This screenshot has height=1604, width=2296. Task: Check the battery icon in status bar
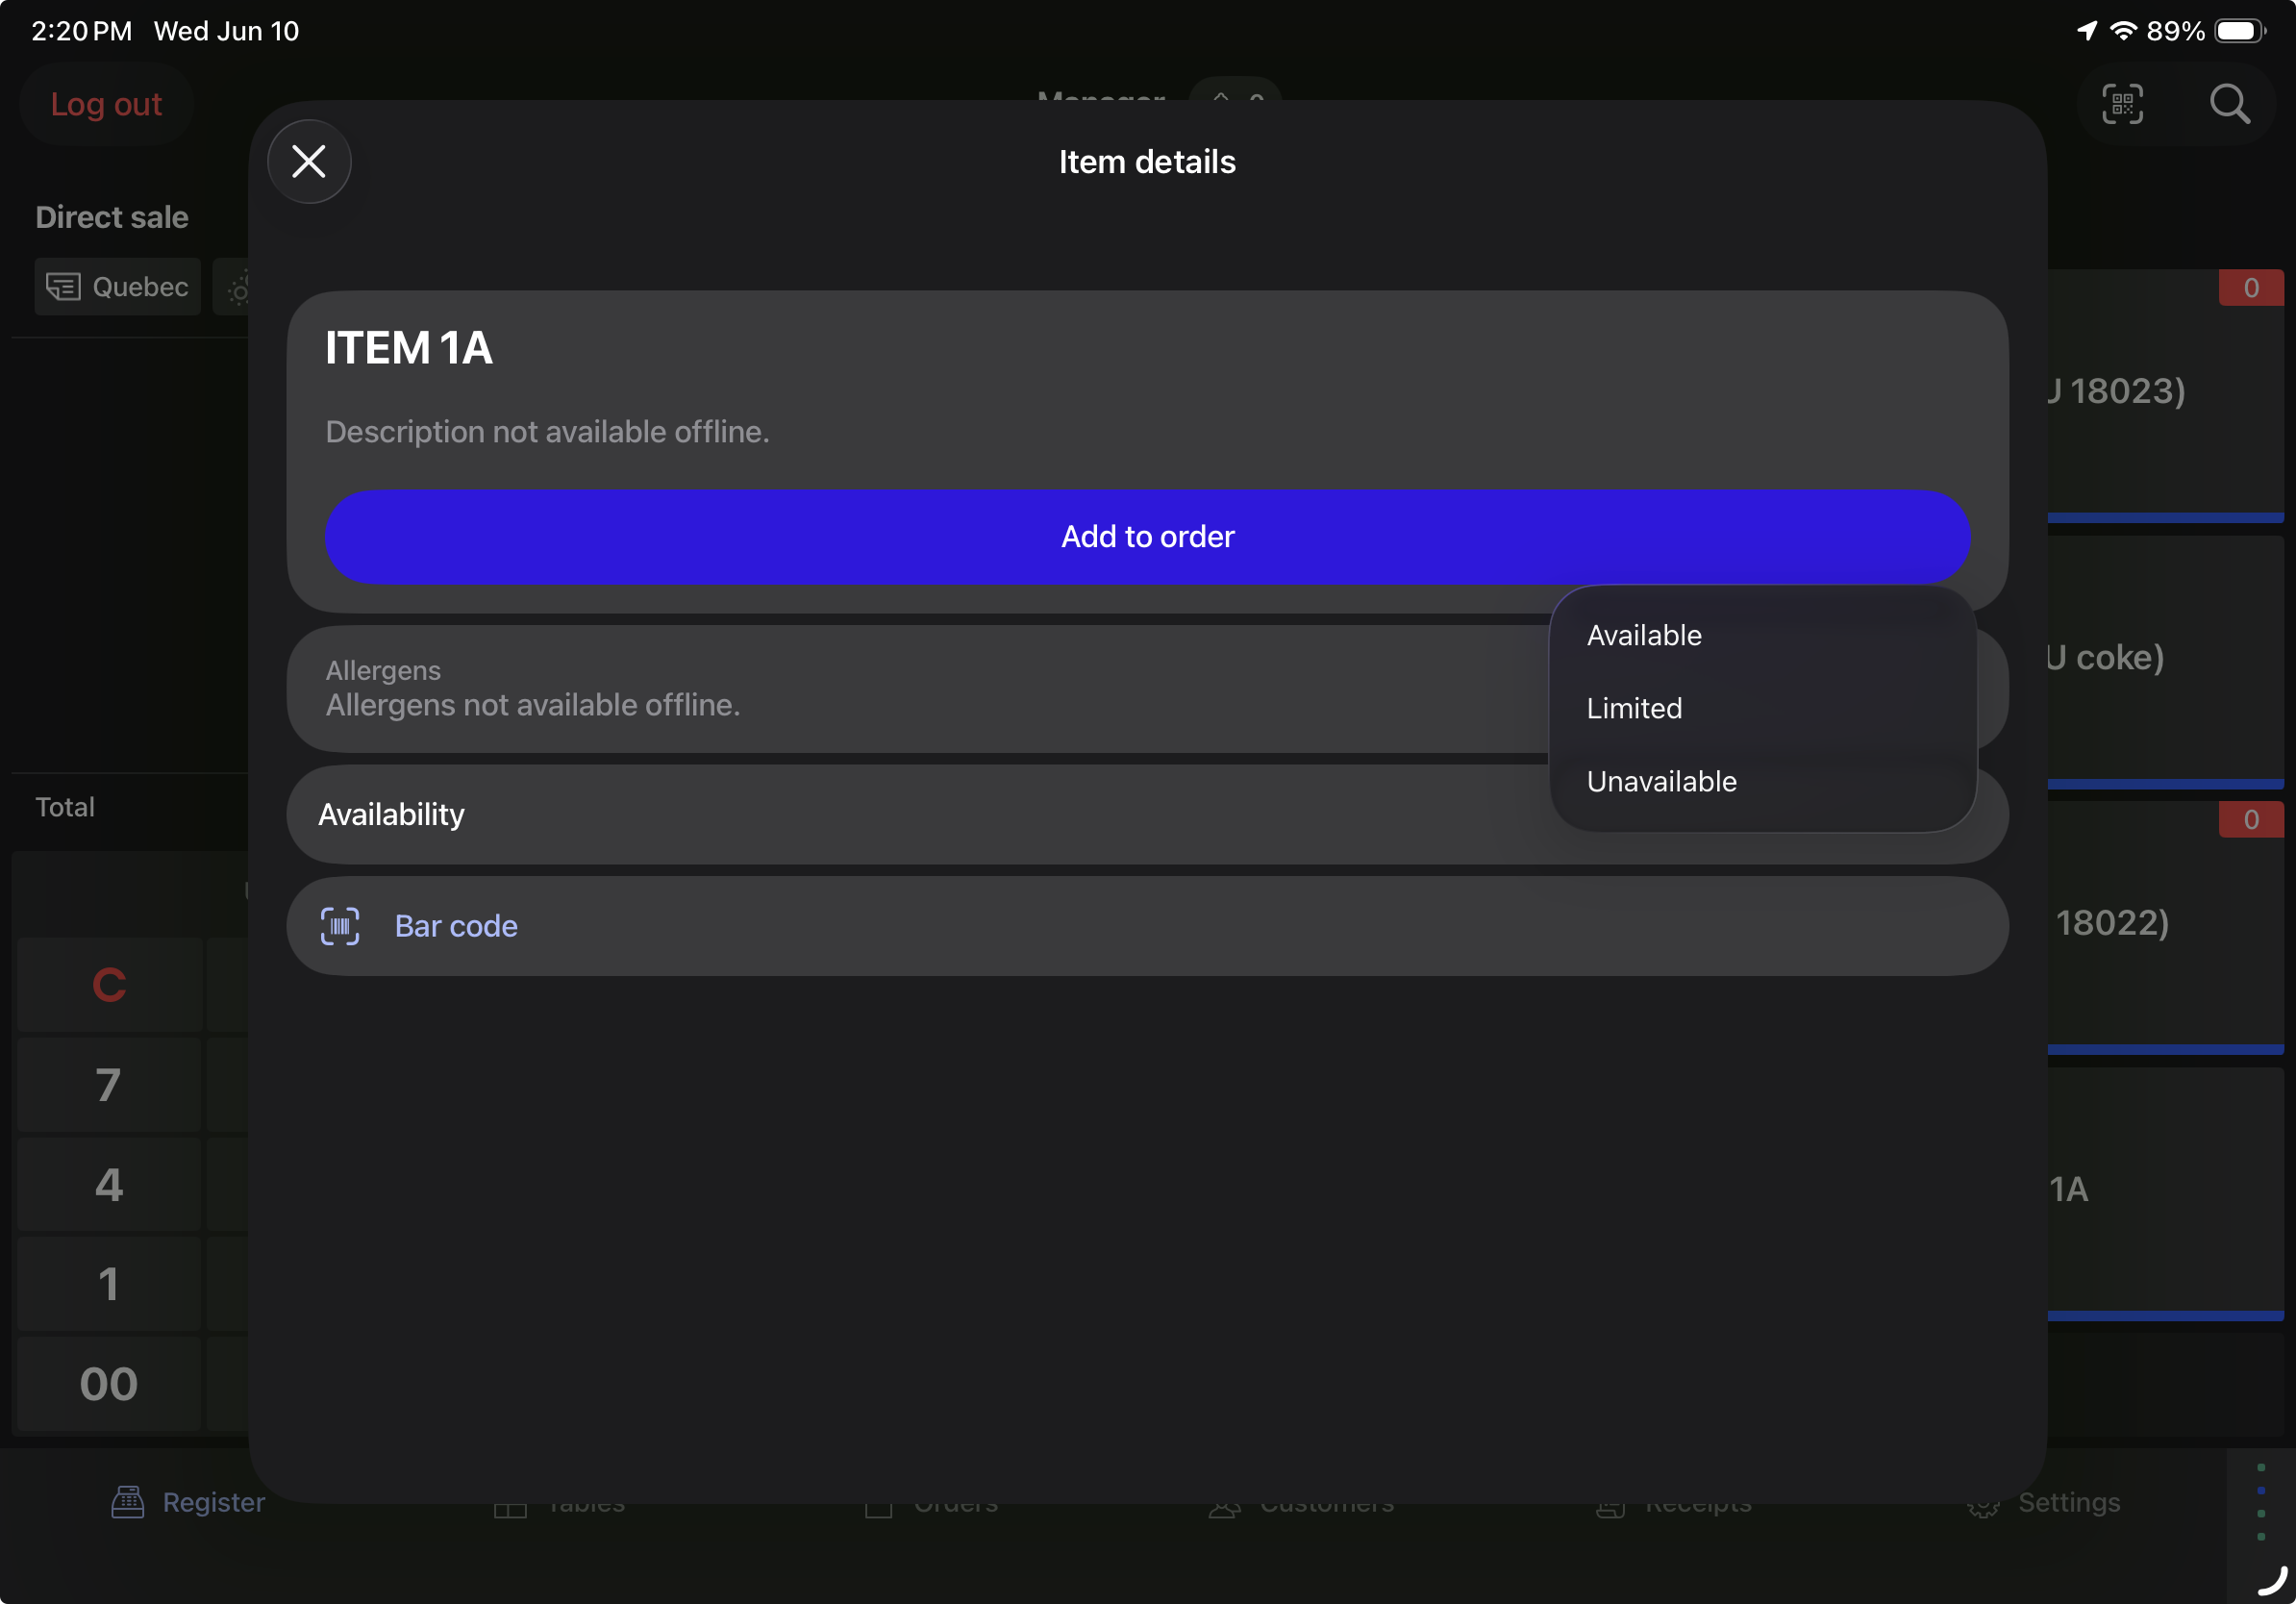[2240, 31]
